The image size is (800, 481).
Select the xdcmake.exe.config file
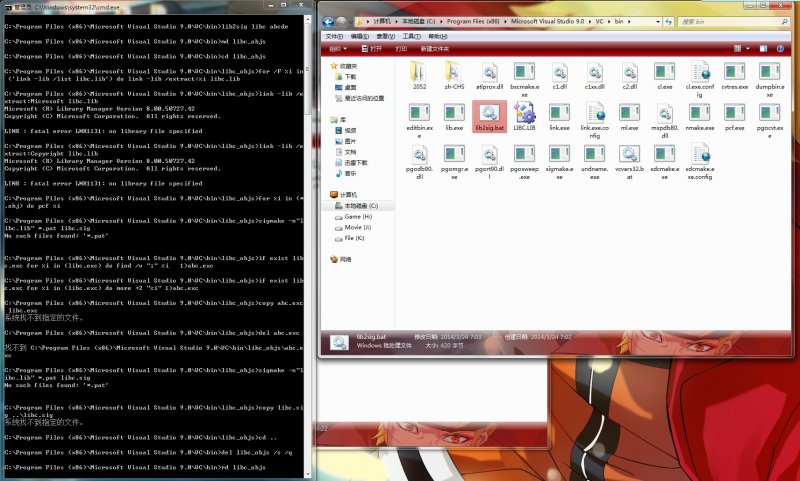pyautogui.click(x=699, y=162)
